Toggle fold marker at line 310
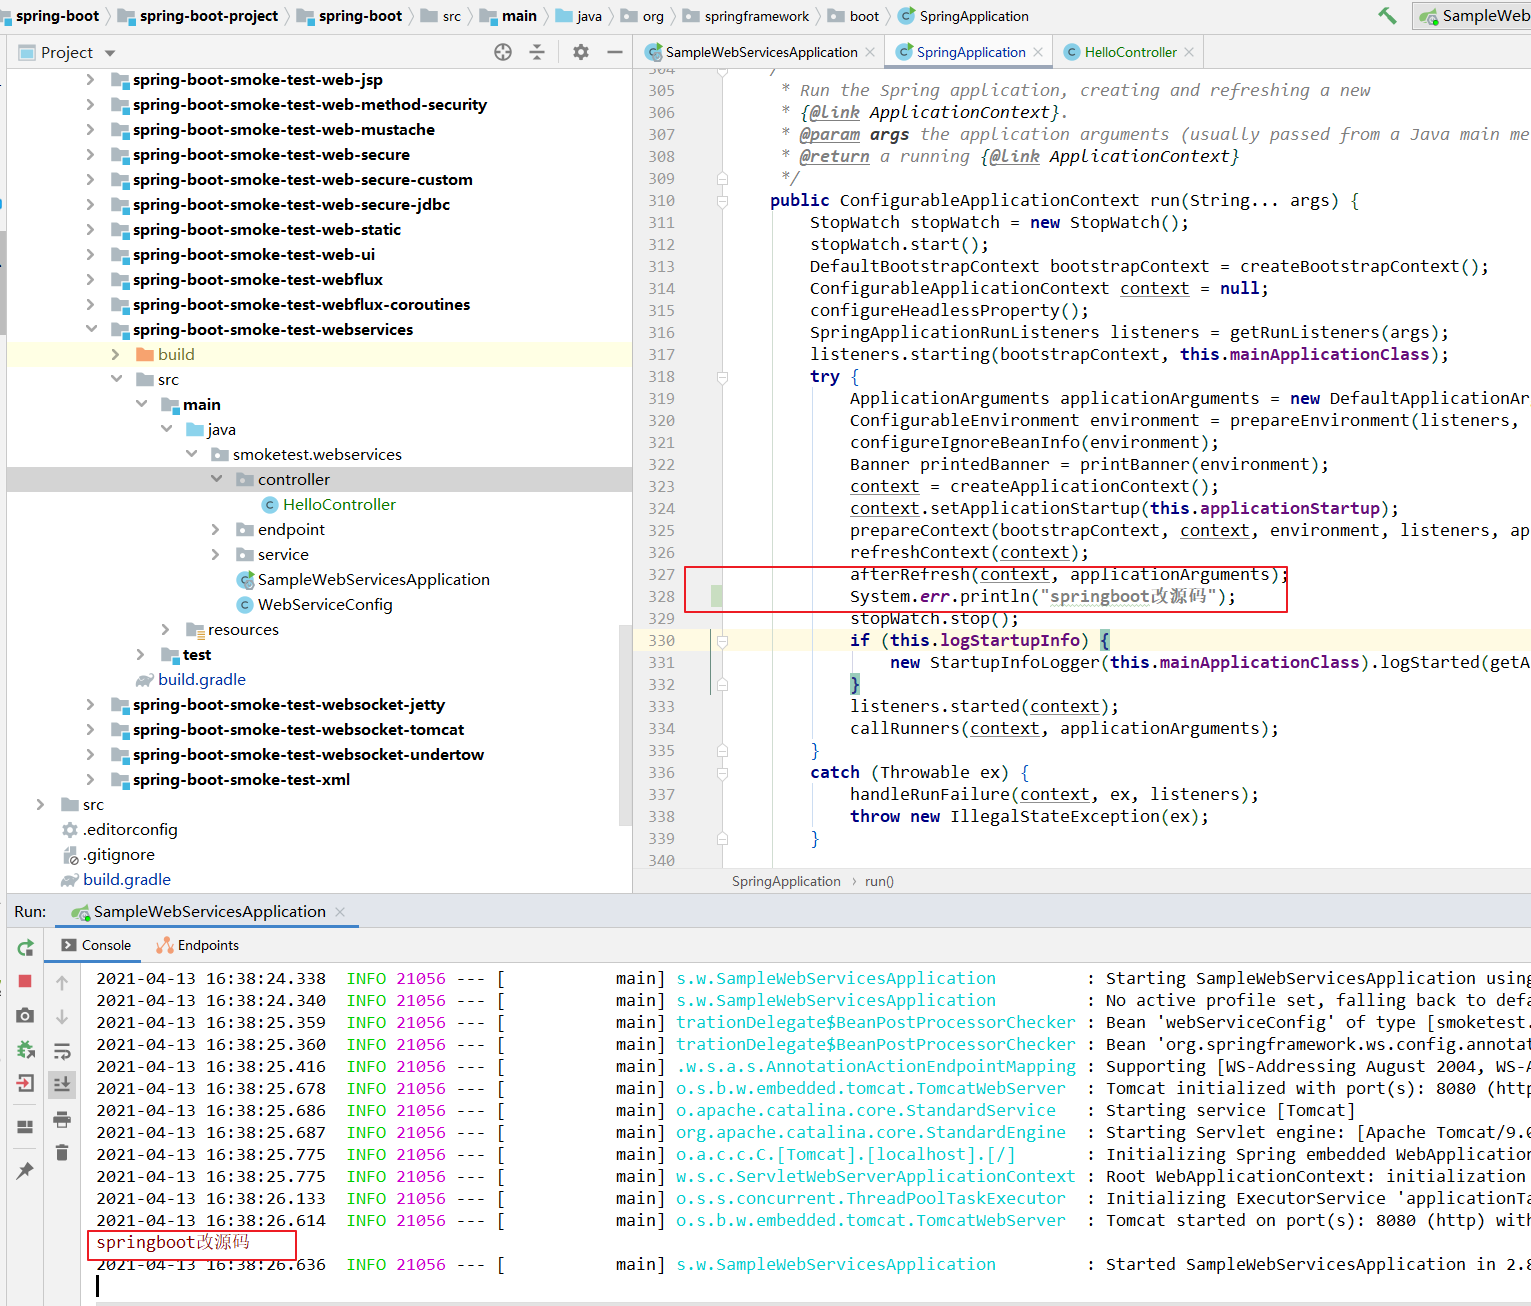This screenshot has width=1531, height=1306. tap(722, 201)
